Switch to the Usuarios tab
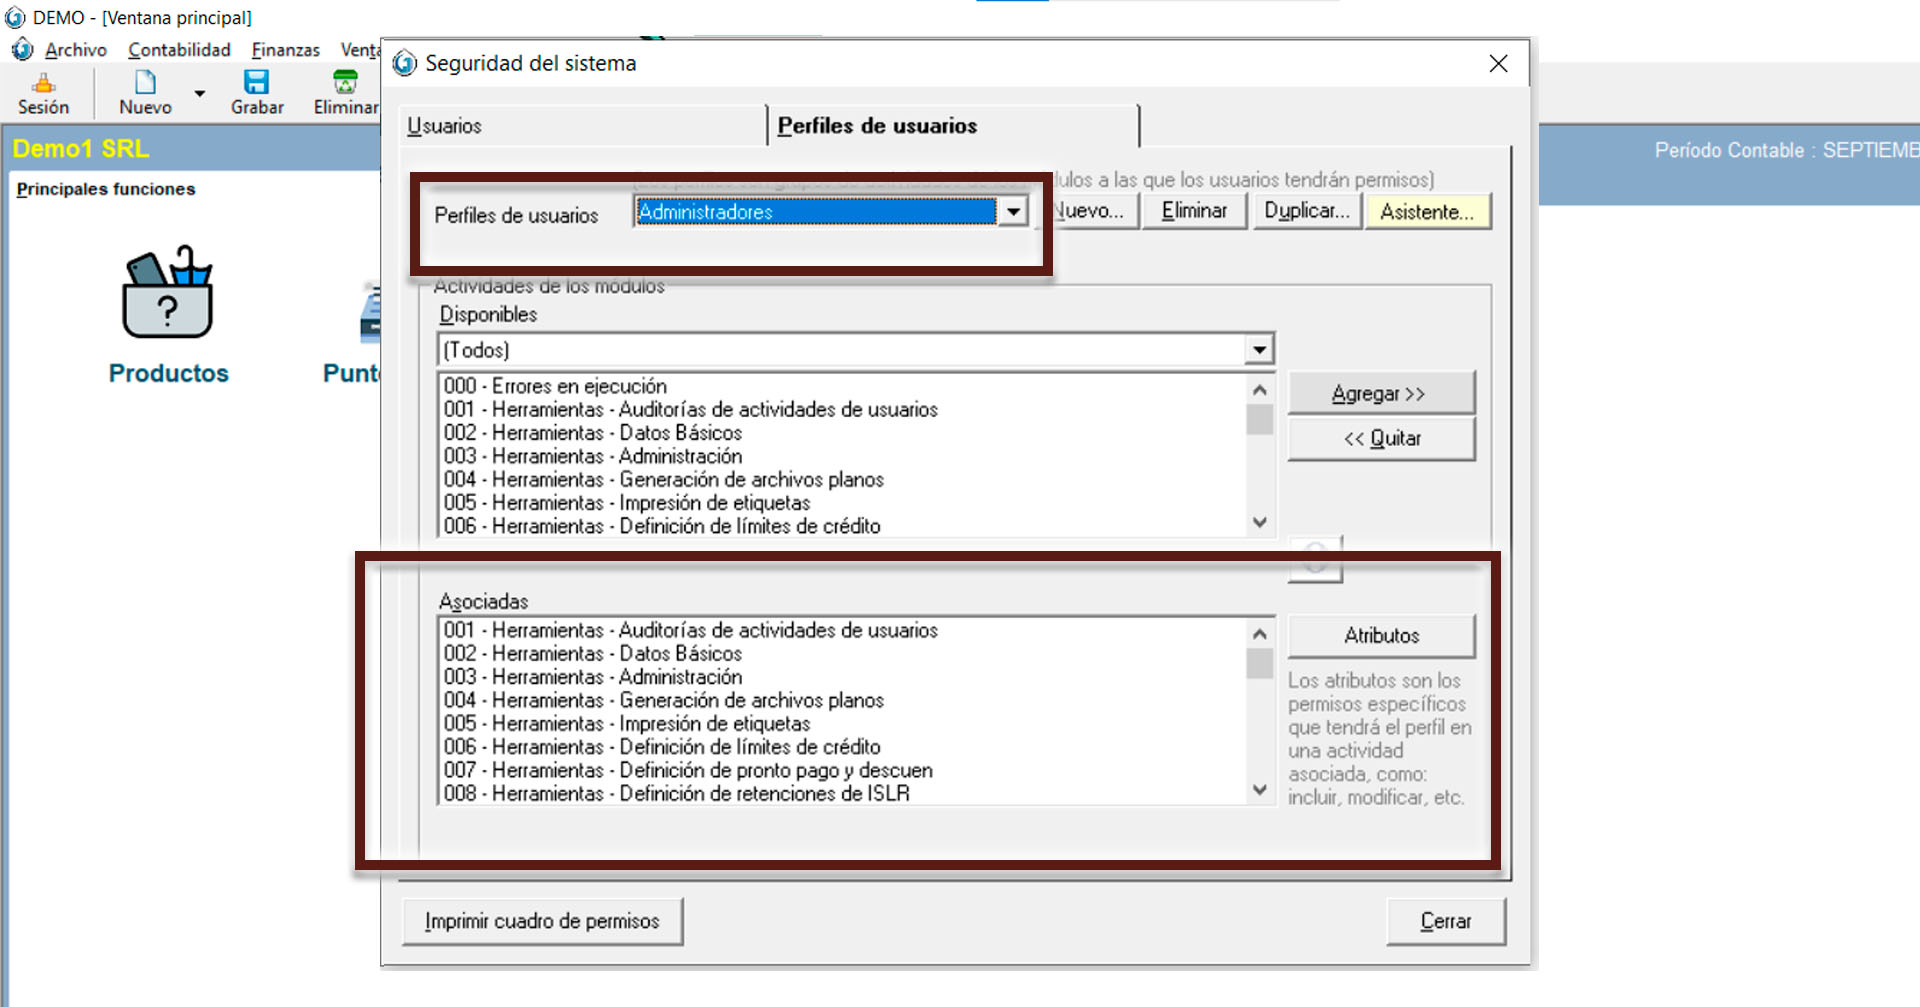The height and width of the screenshot is (1007, 1920). 445,126
